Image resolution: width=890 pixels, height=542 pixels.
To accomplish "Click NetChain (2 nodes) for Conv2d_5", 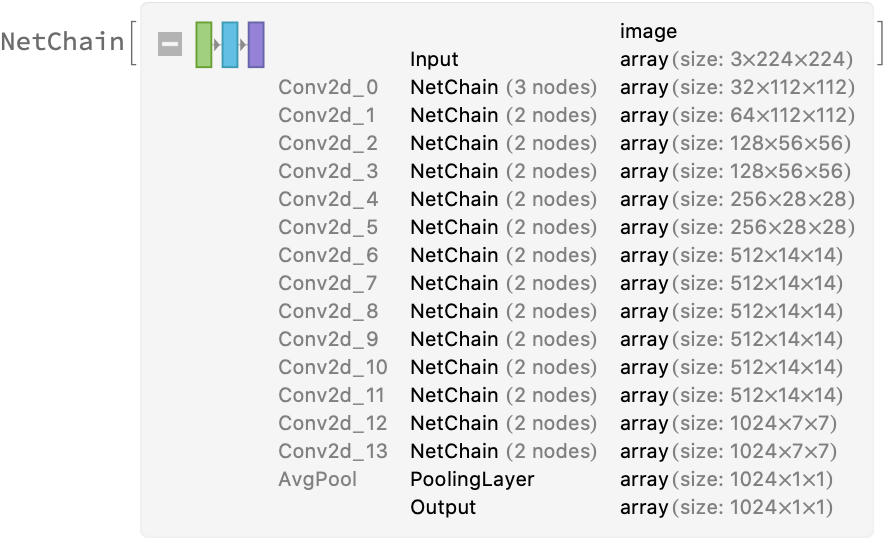I will click(503, 228).
